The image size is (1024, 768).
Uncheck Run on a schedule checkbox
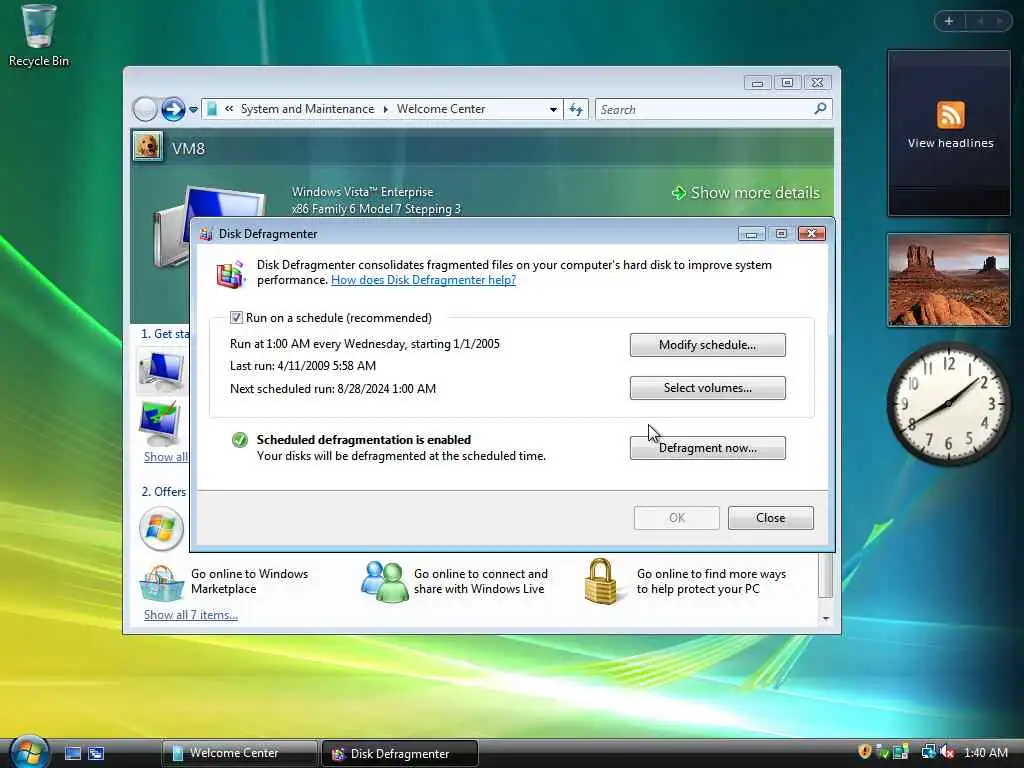click(x=236, y=318)
